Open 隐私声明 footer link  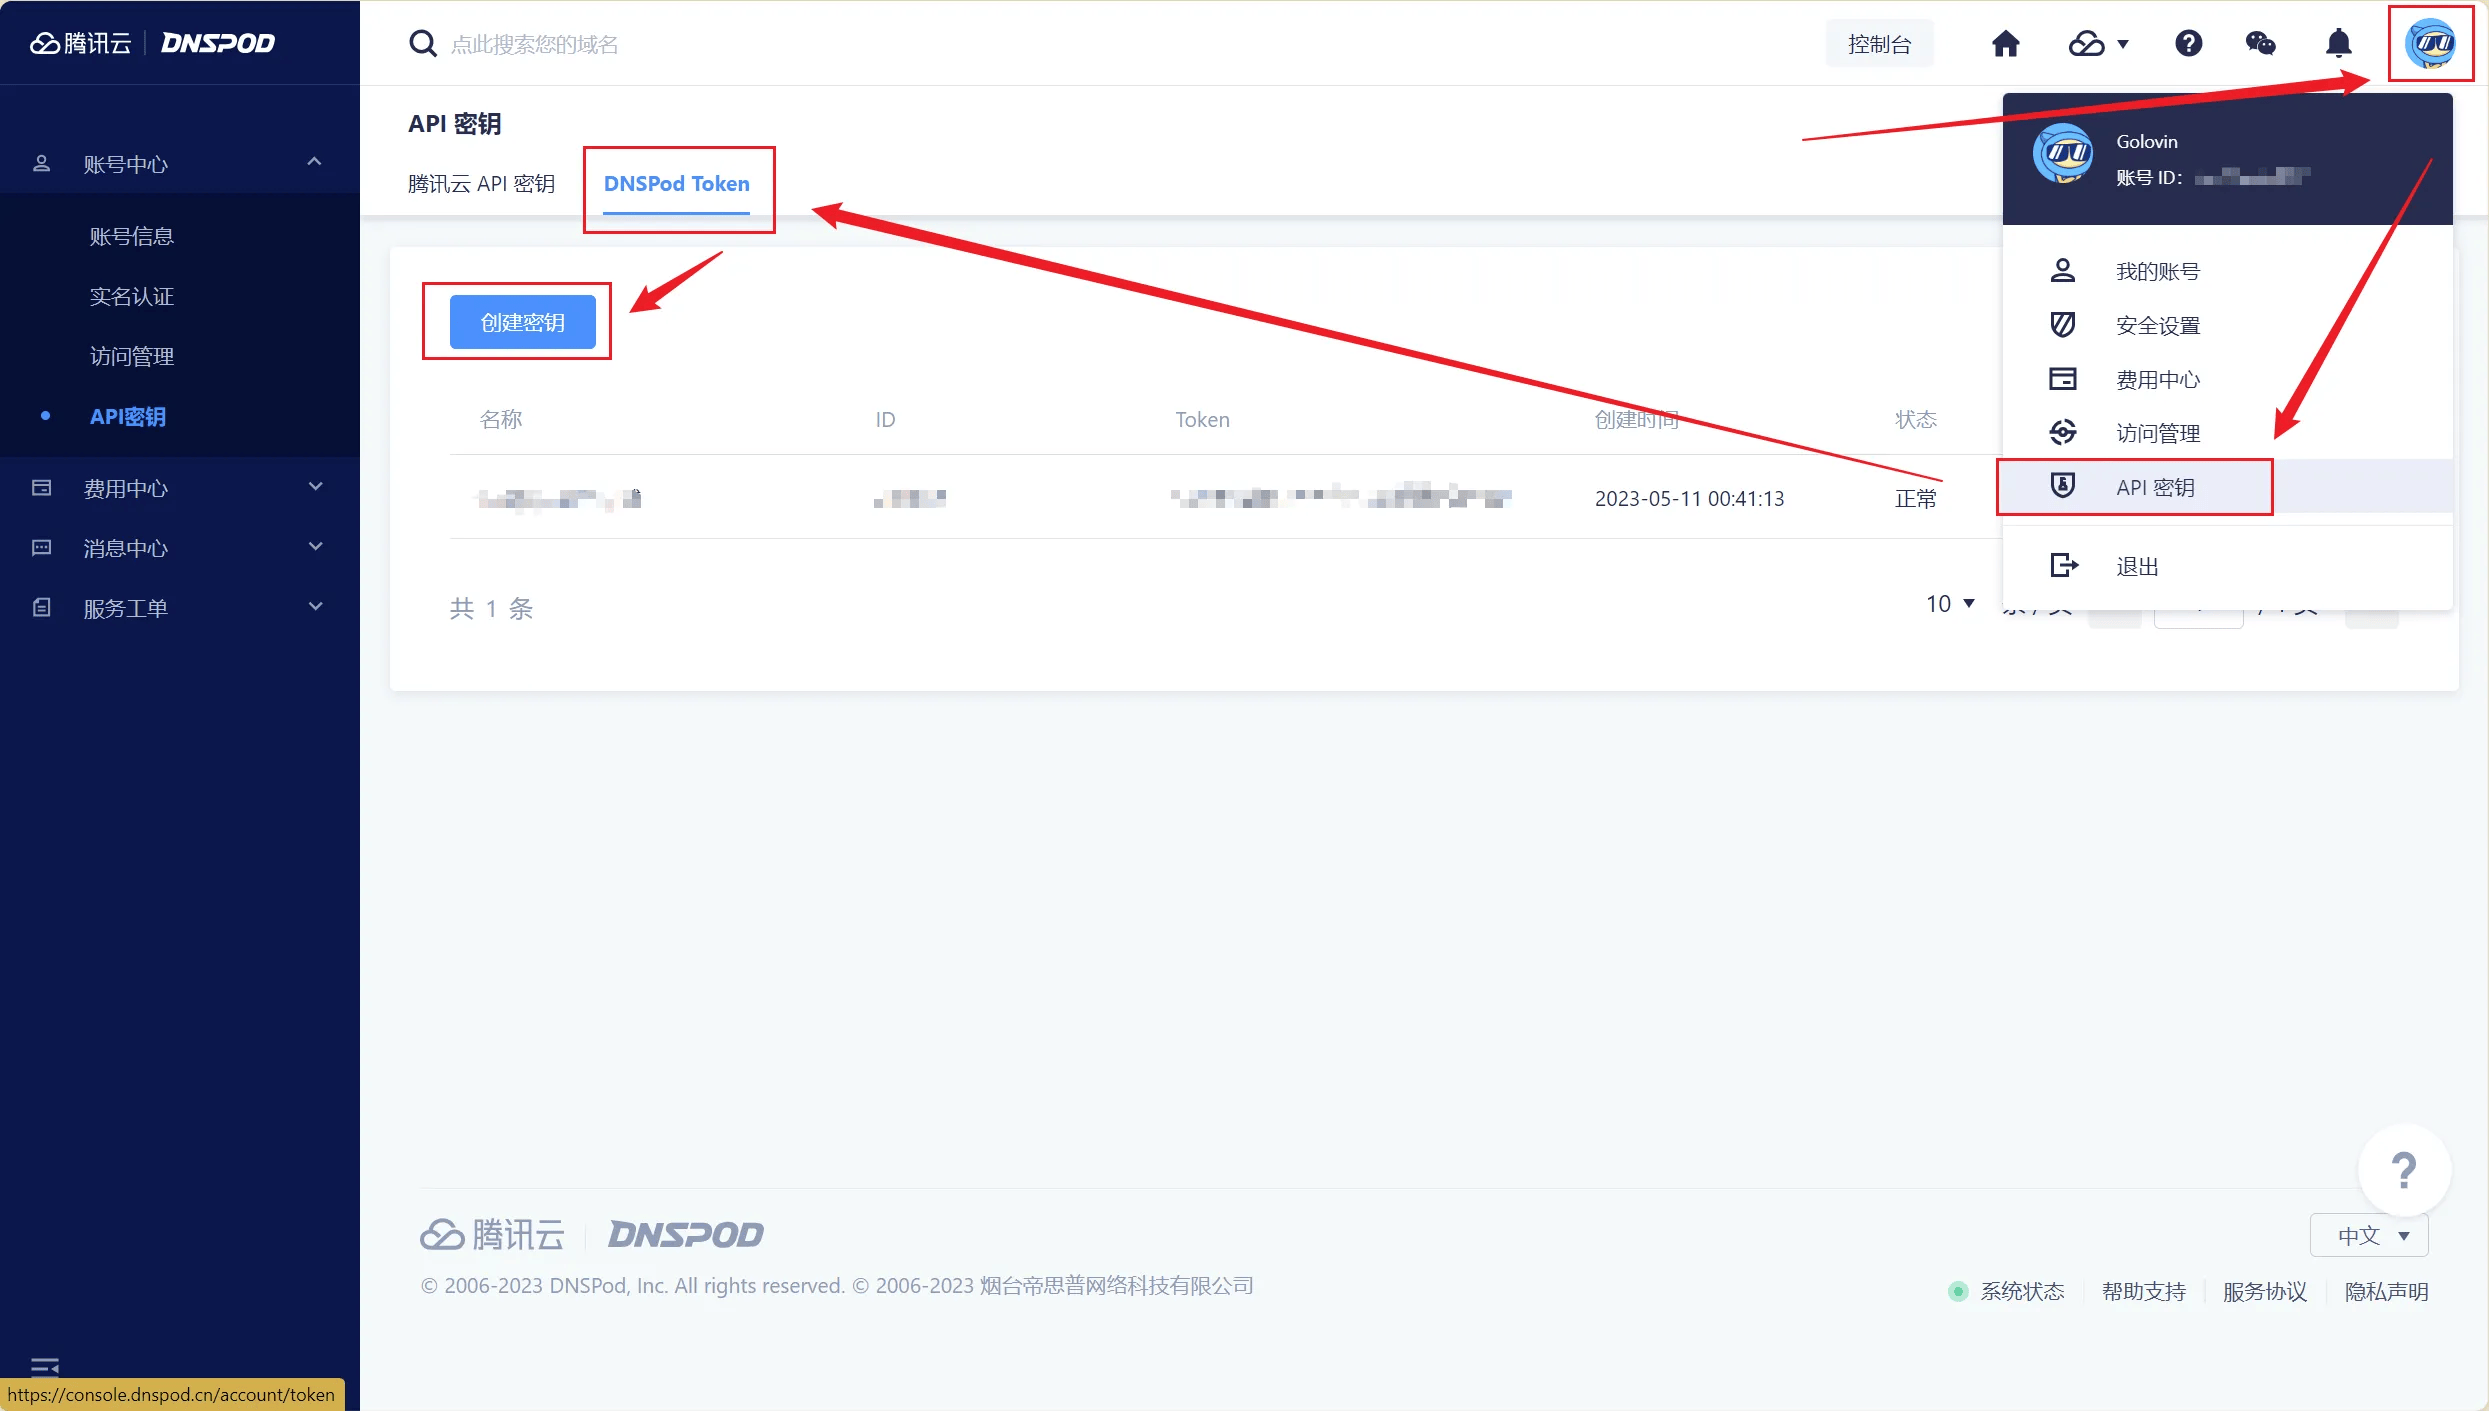click(x=2387, y=1291)
